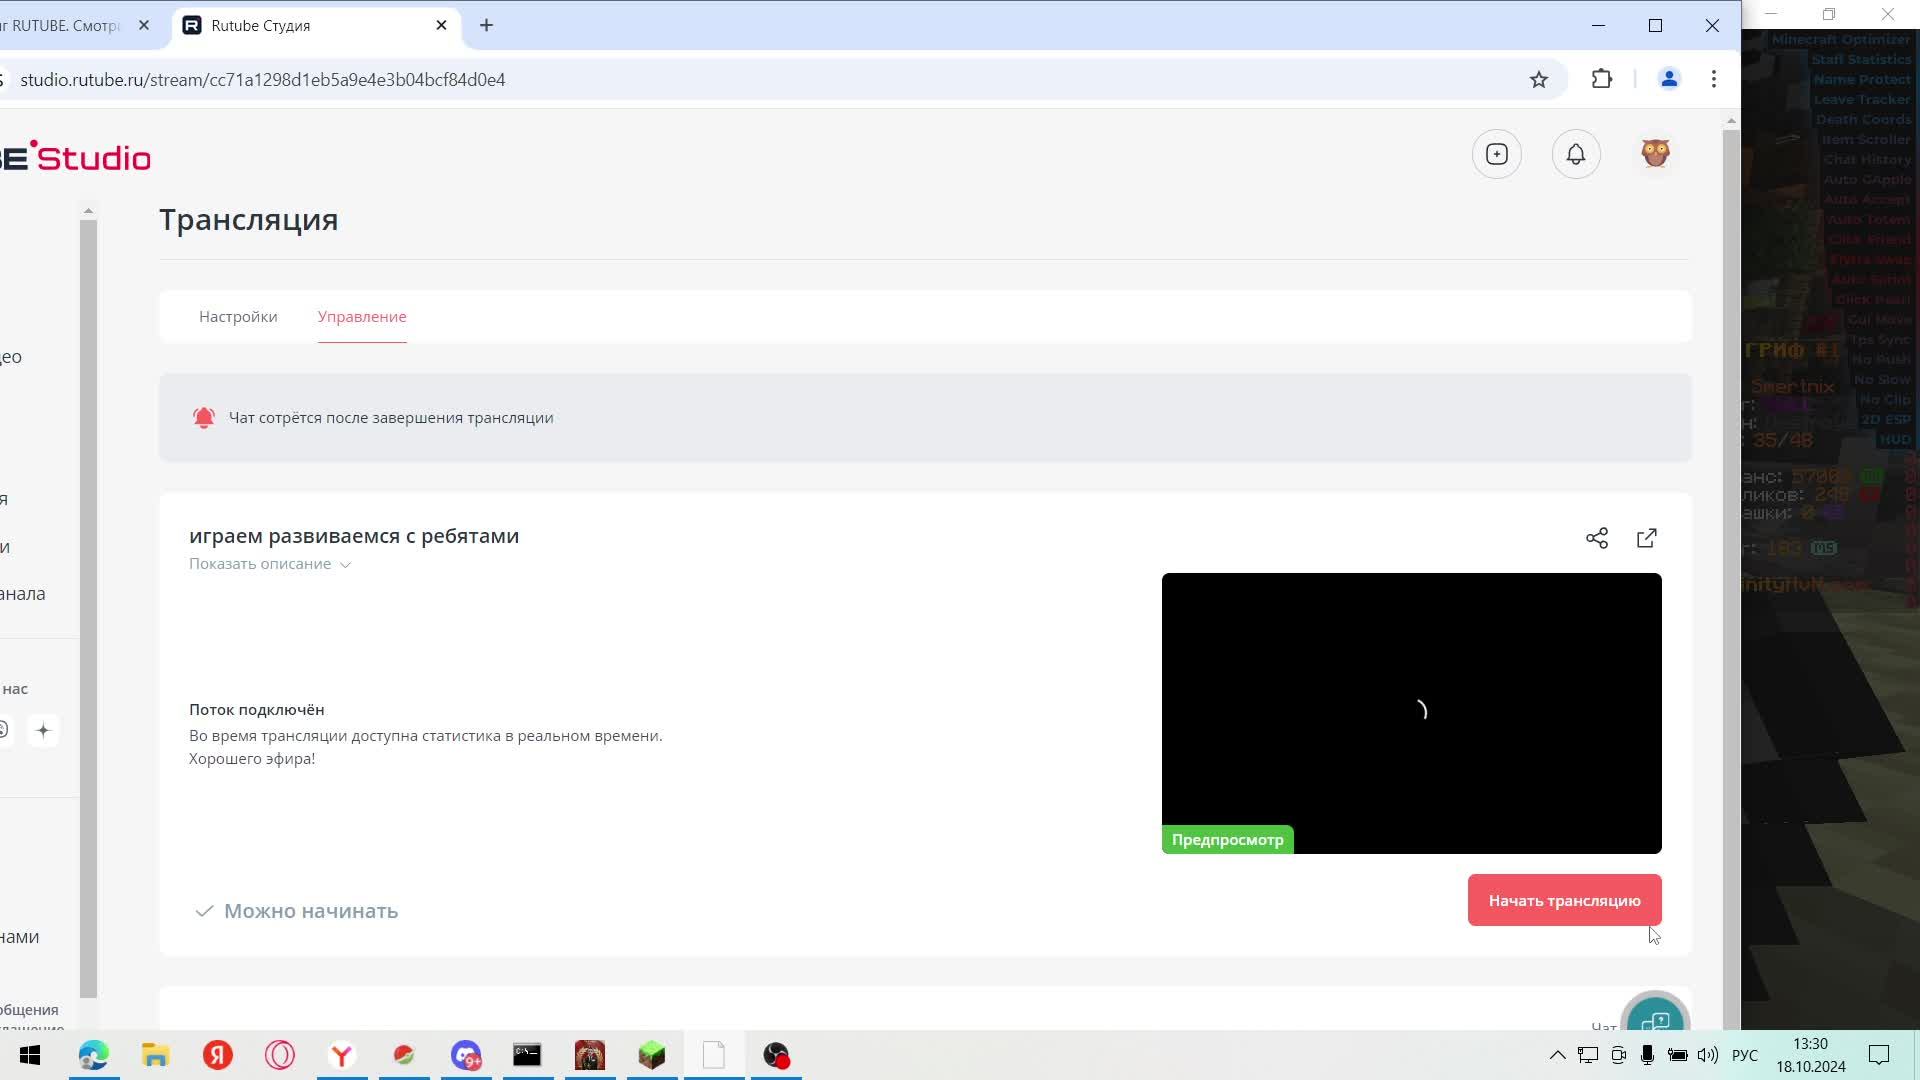Switch to Настройки settings tab

point(237,316)
